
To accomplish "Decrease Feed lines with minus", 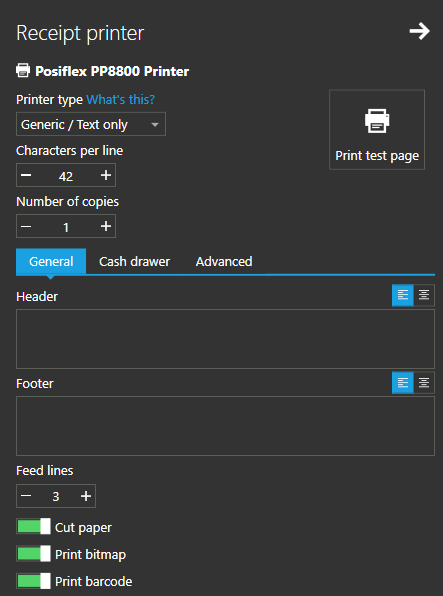I will pos(26,496).
